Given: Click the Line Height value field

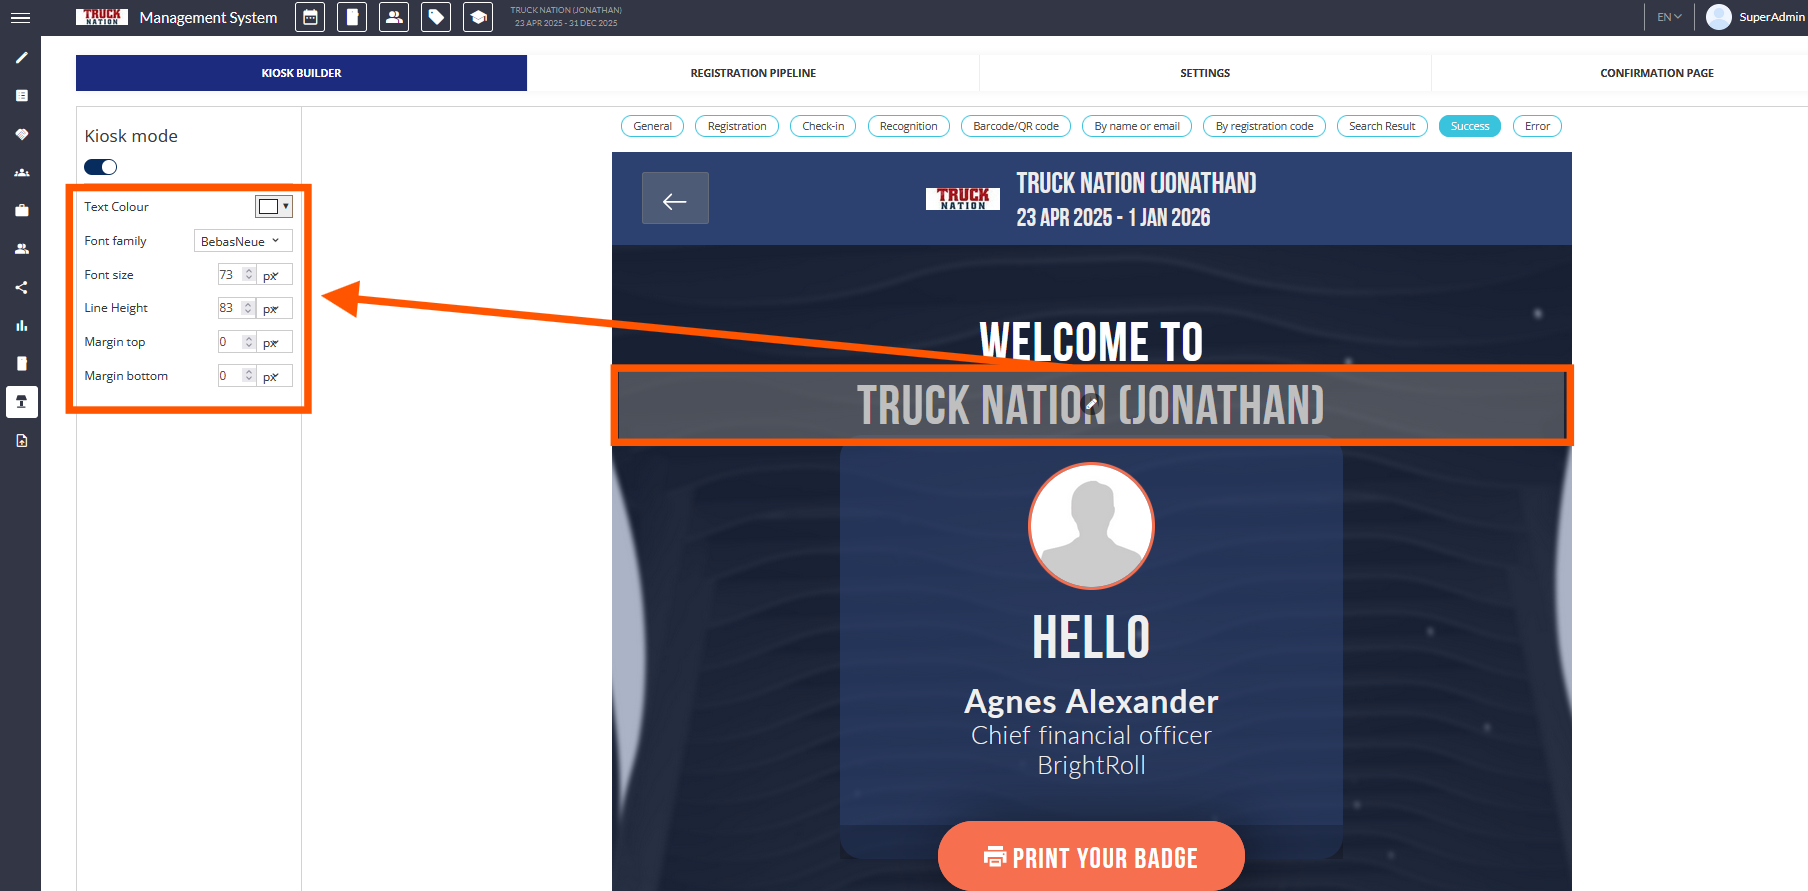Looking at the screenshot, I should pyautogui.click(x=229, y=308).
